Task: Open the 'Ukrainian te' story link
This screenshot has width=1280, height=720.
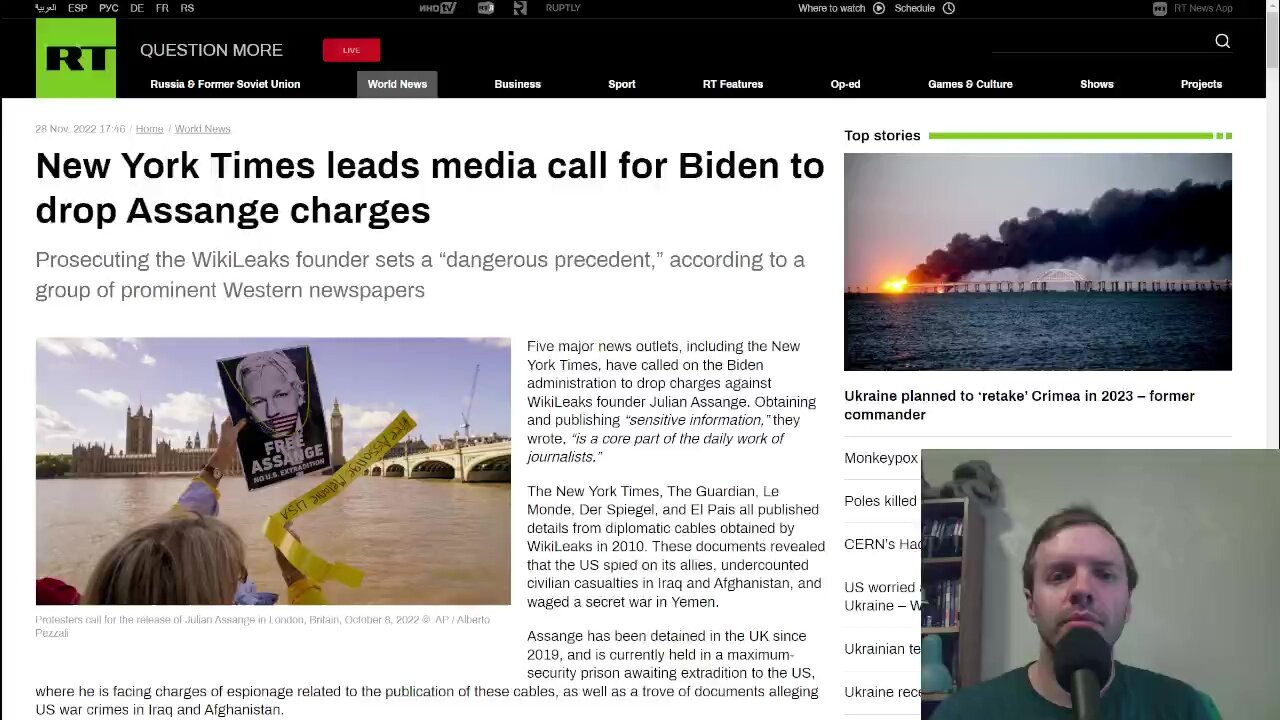Action: [882, 649]
